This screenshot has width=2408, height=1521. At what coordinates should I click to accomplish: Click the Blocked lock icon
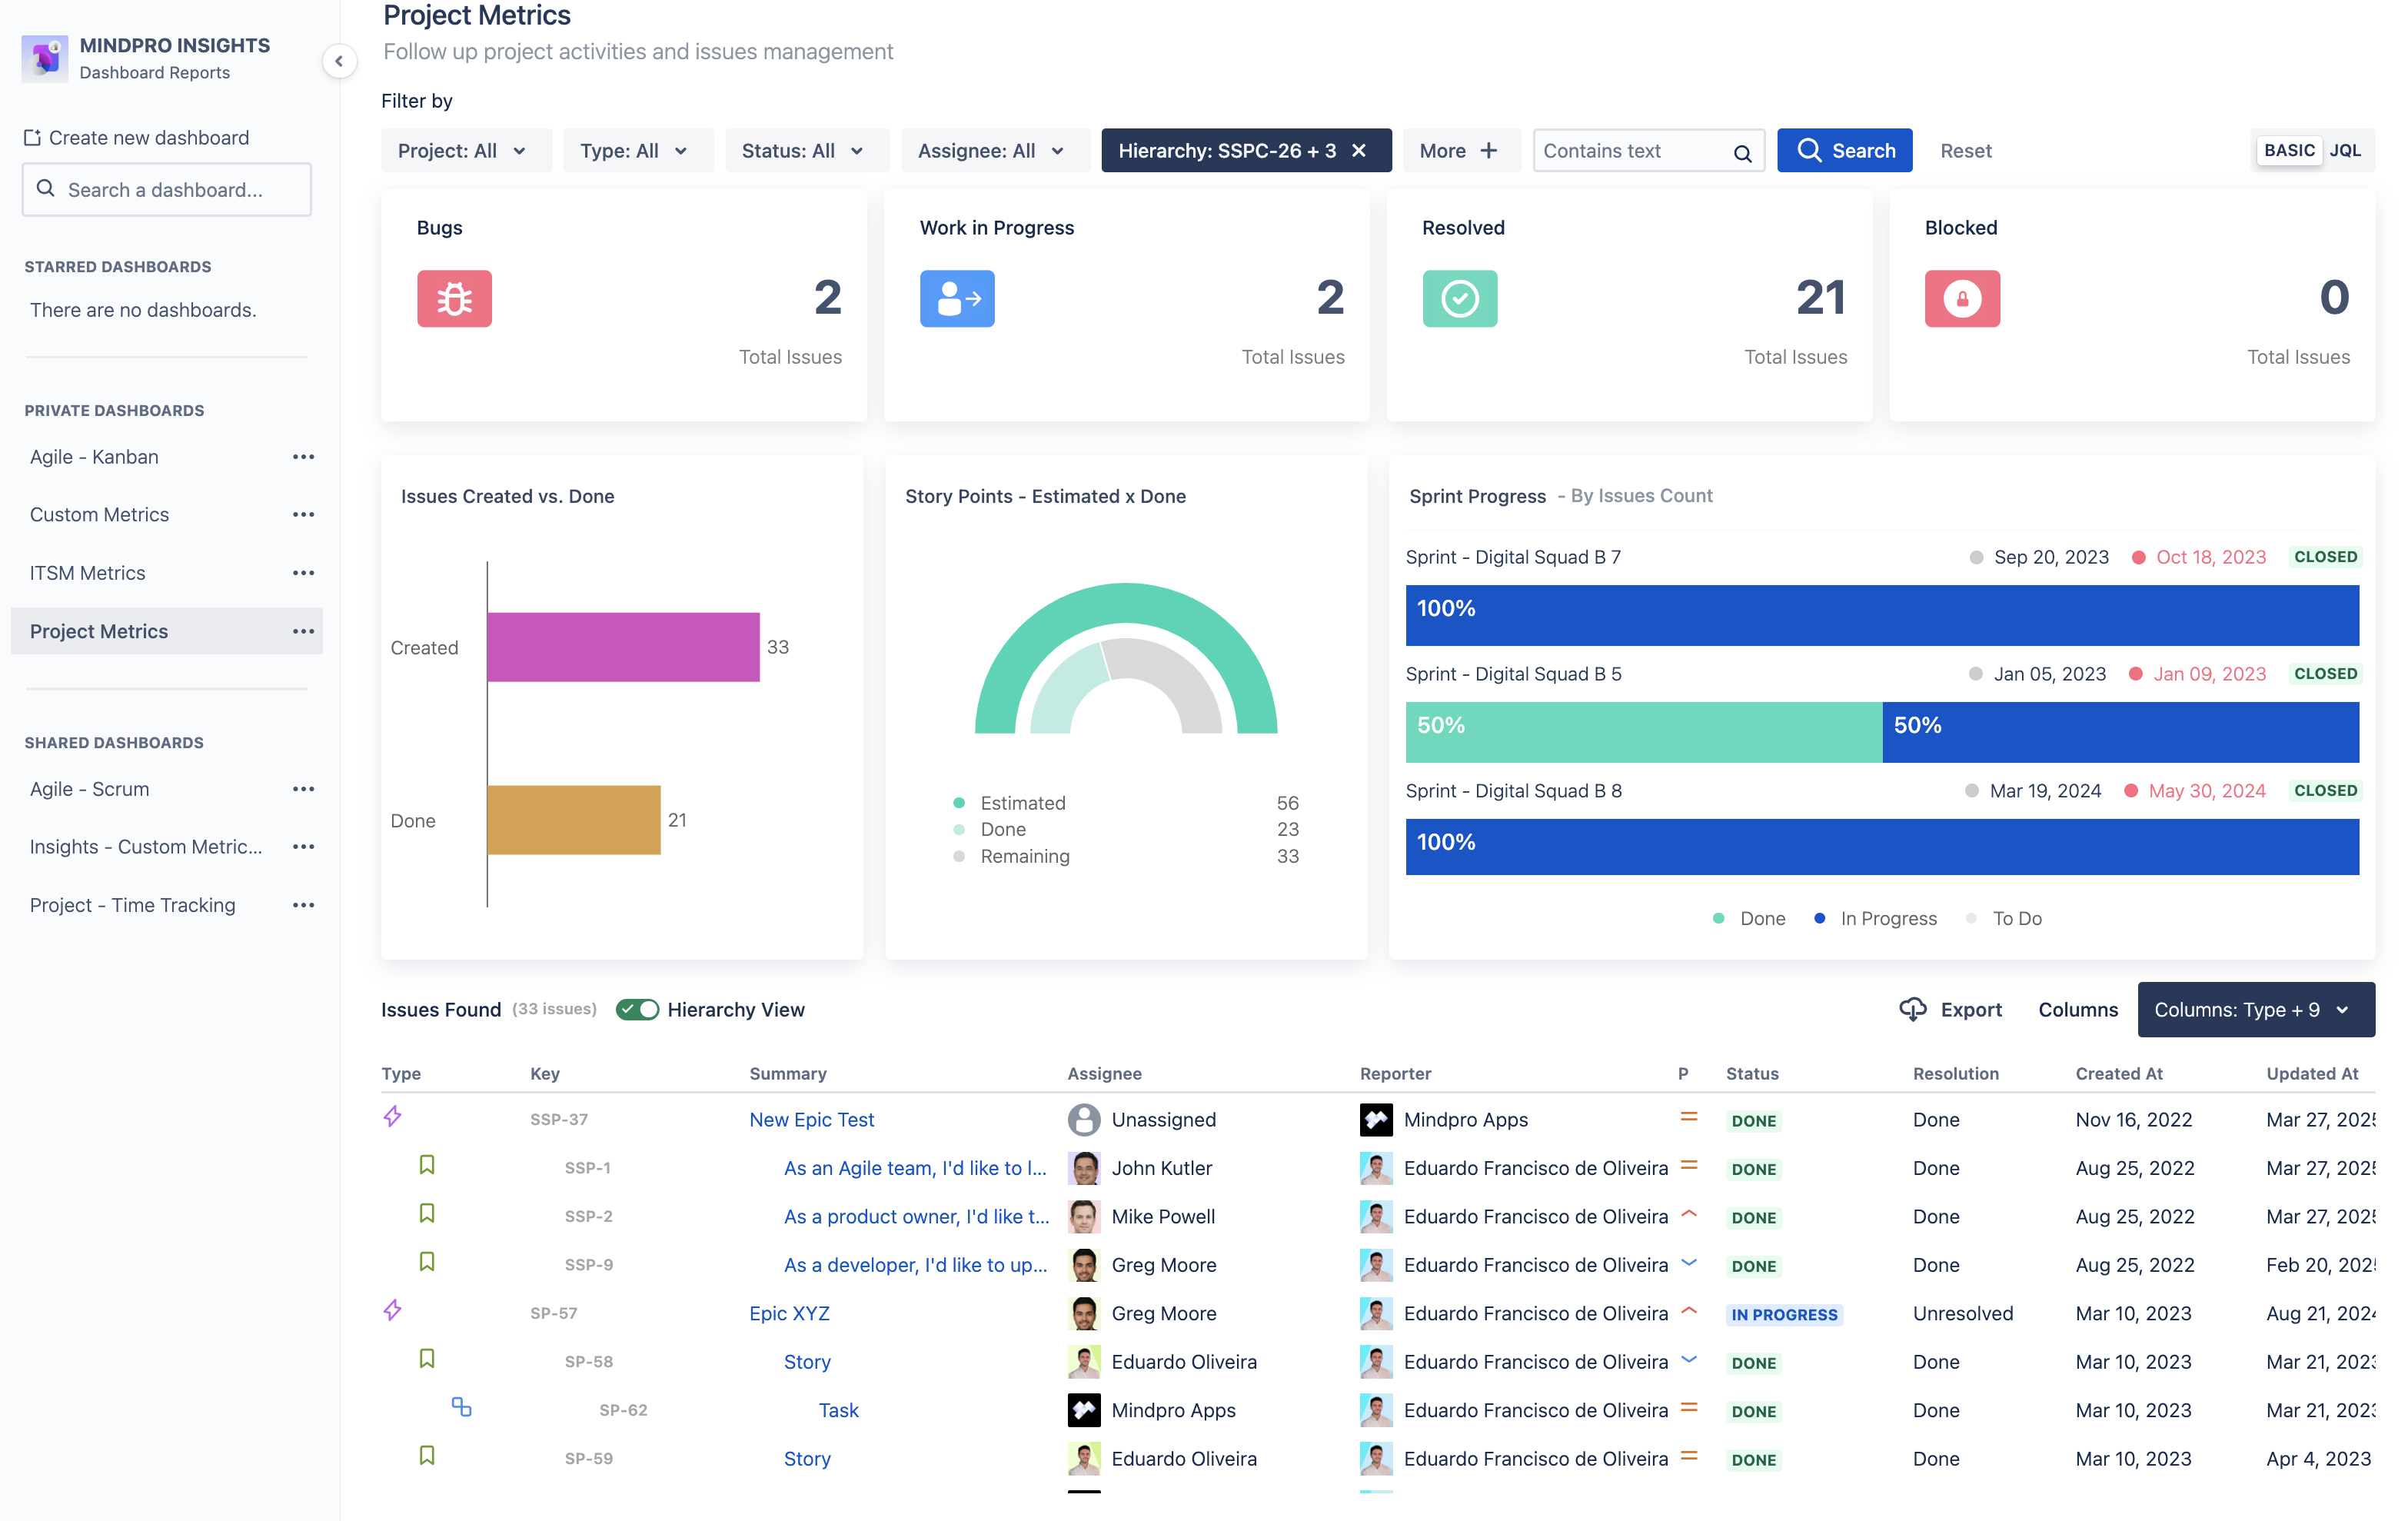[1962, 298]
